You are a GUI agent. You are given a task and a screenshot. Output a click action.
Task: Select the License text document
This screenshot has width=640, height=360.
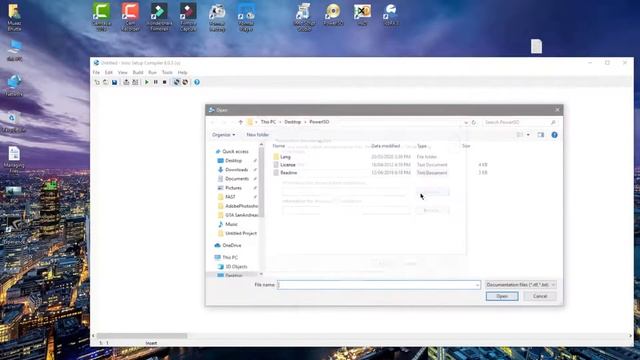pyautogui.click(x=288, y=164)
